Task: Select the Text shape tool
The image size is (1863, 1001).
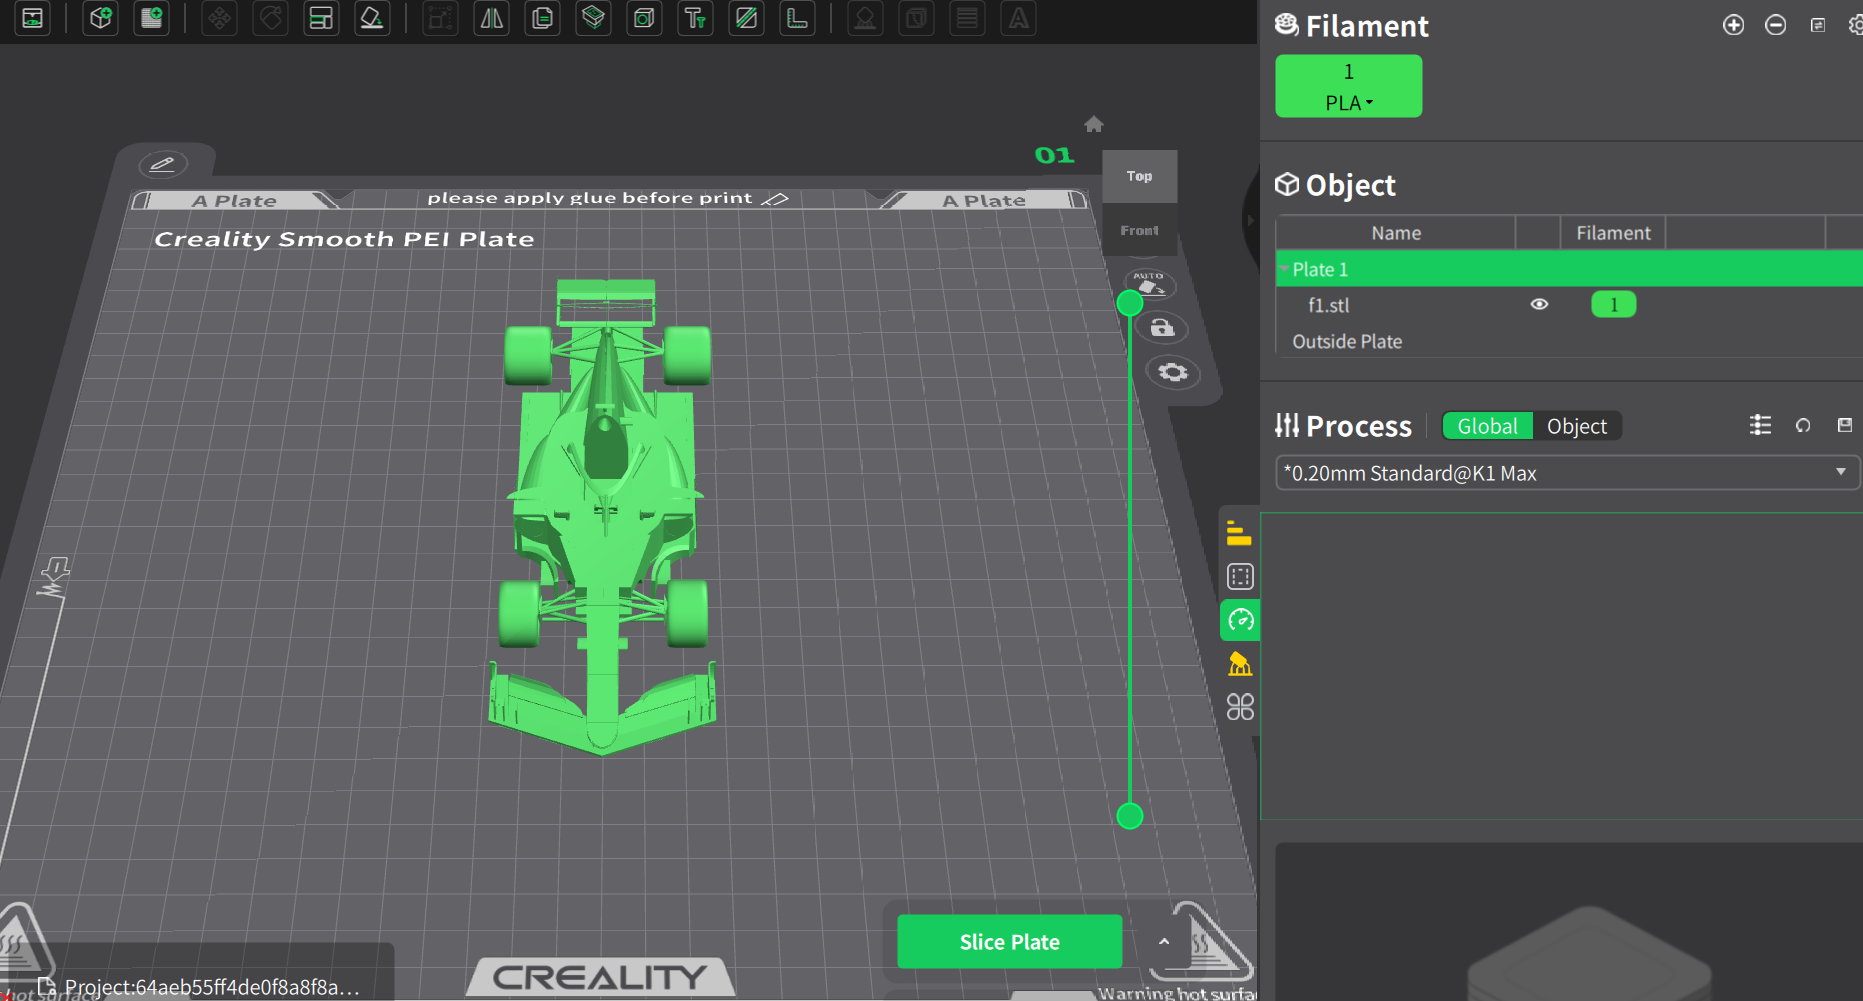Action: click(x=694, y=19)
